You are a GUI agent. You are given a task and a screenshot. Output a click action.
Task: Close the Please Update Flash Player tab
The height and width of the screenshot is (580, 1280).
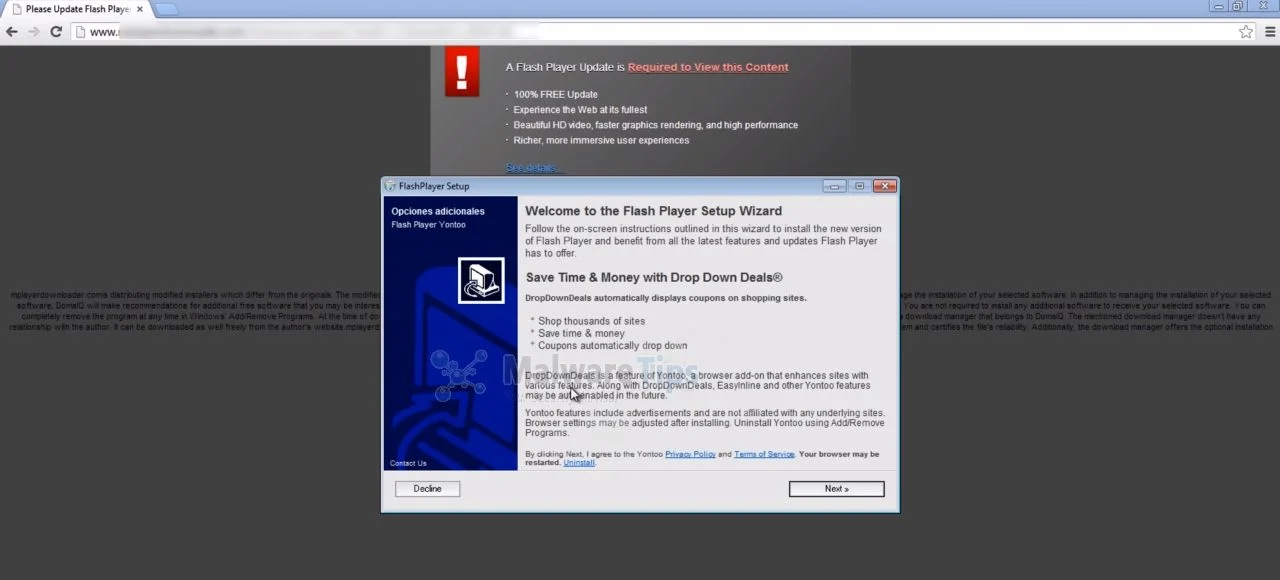point(140,9)
